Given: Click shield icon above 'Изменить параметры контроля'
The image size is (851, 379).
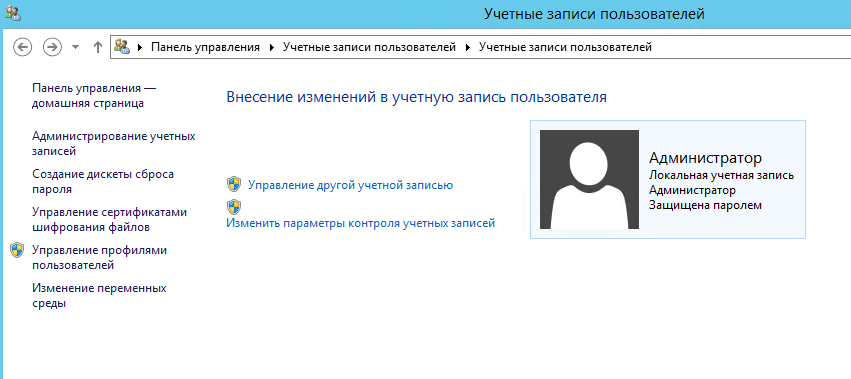Looking at the screenshot, I should click(x=233, y=207).
